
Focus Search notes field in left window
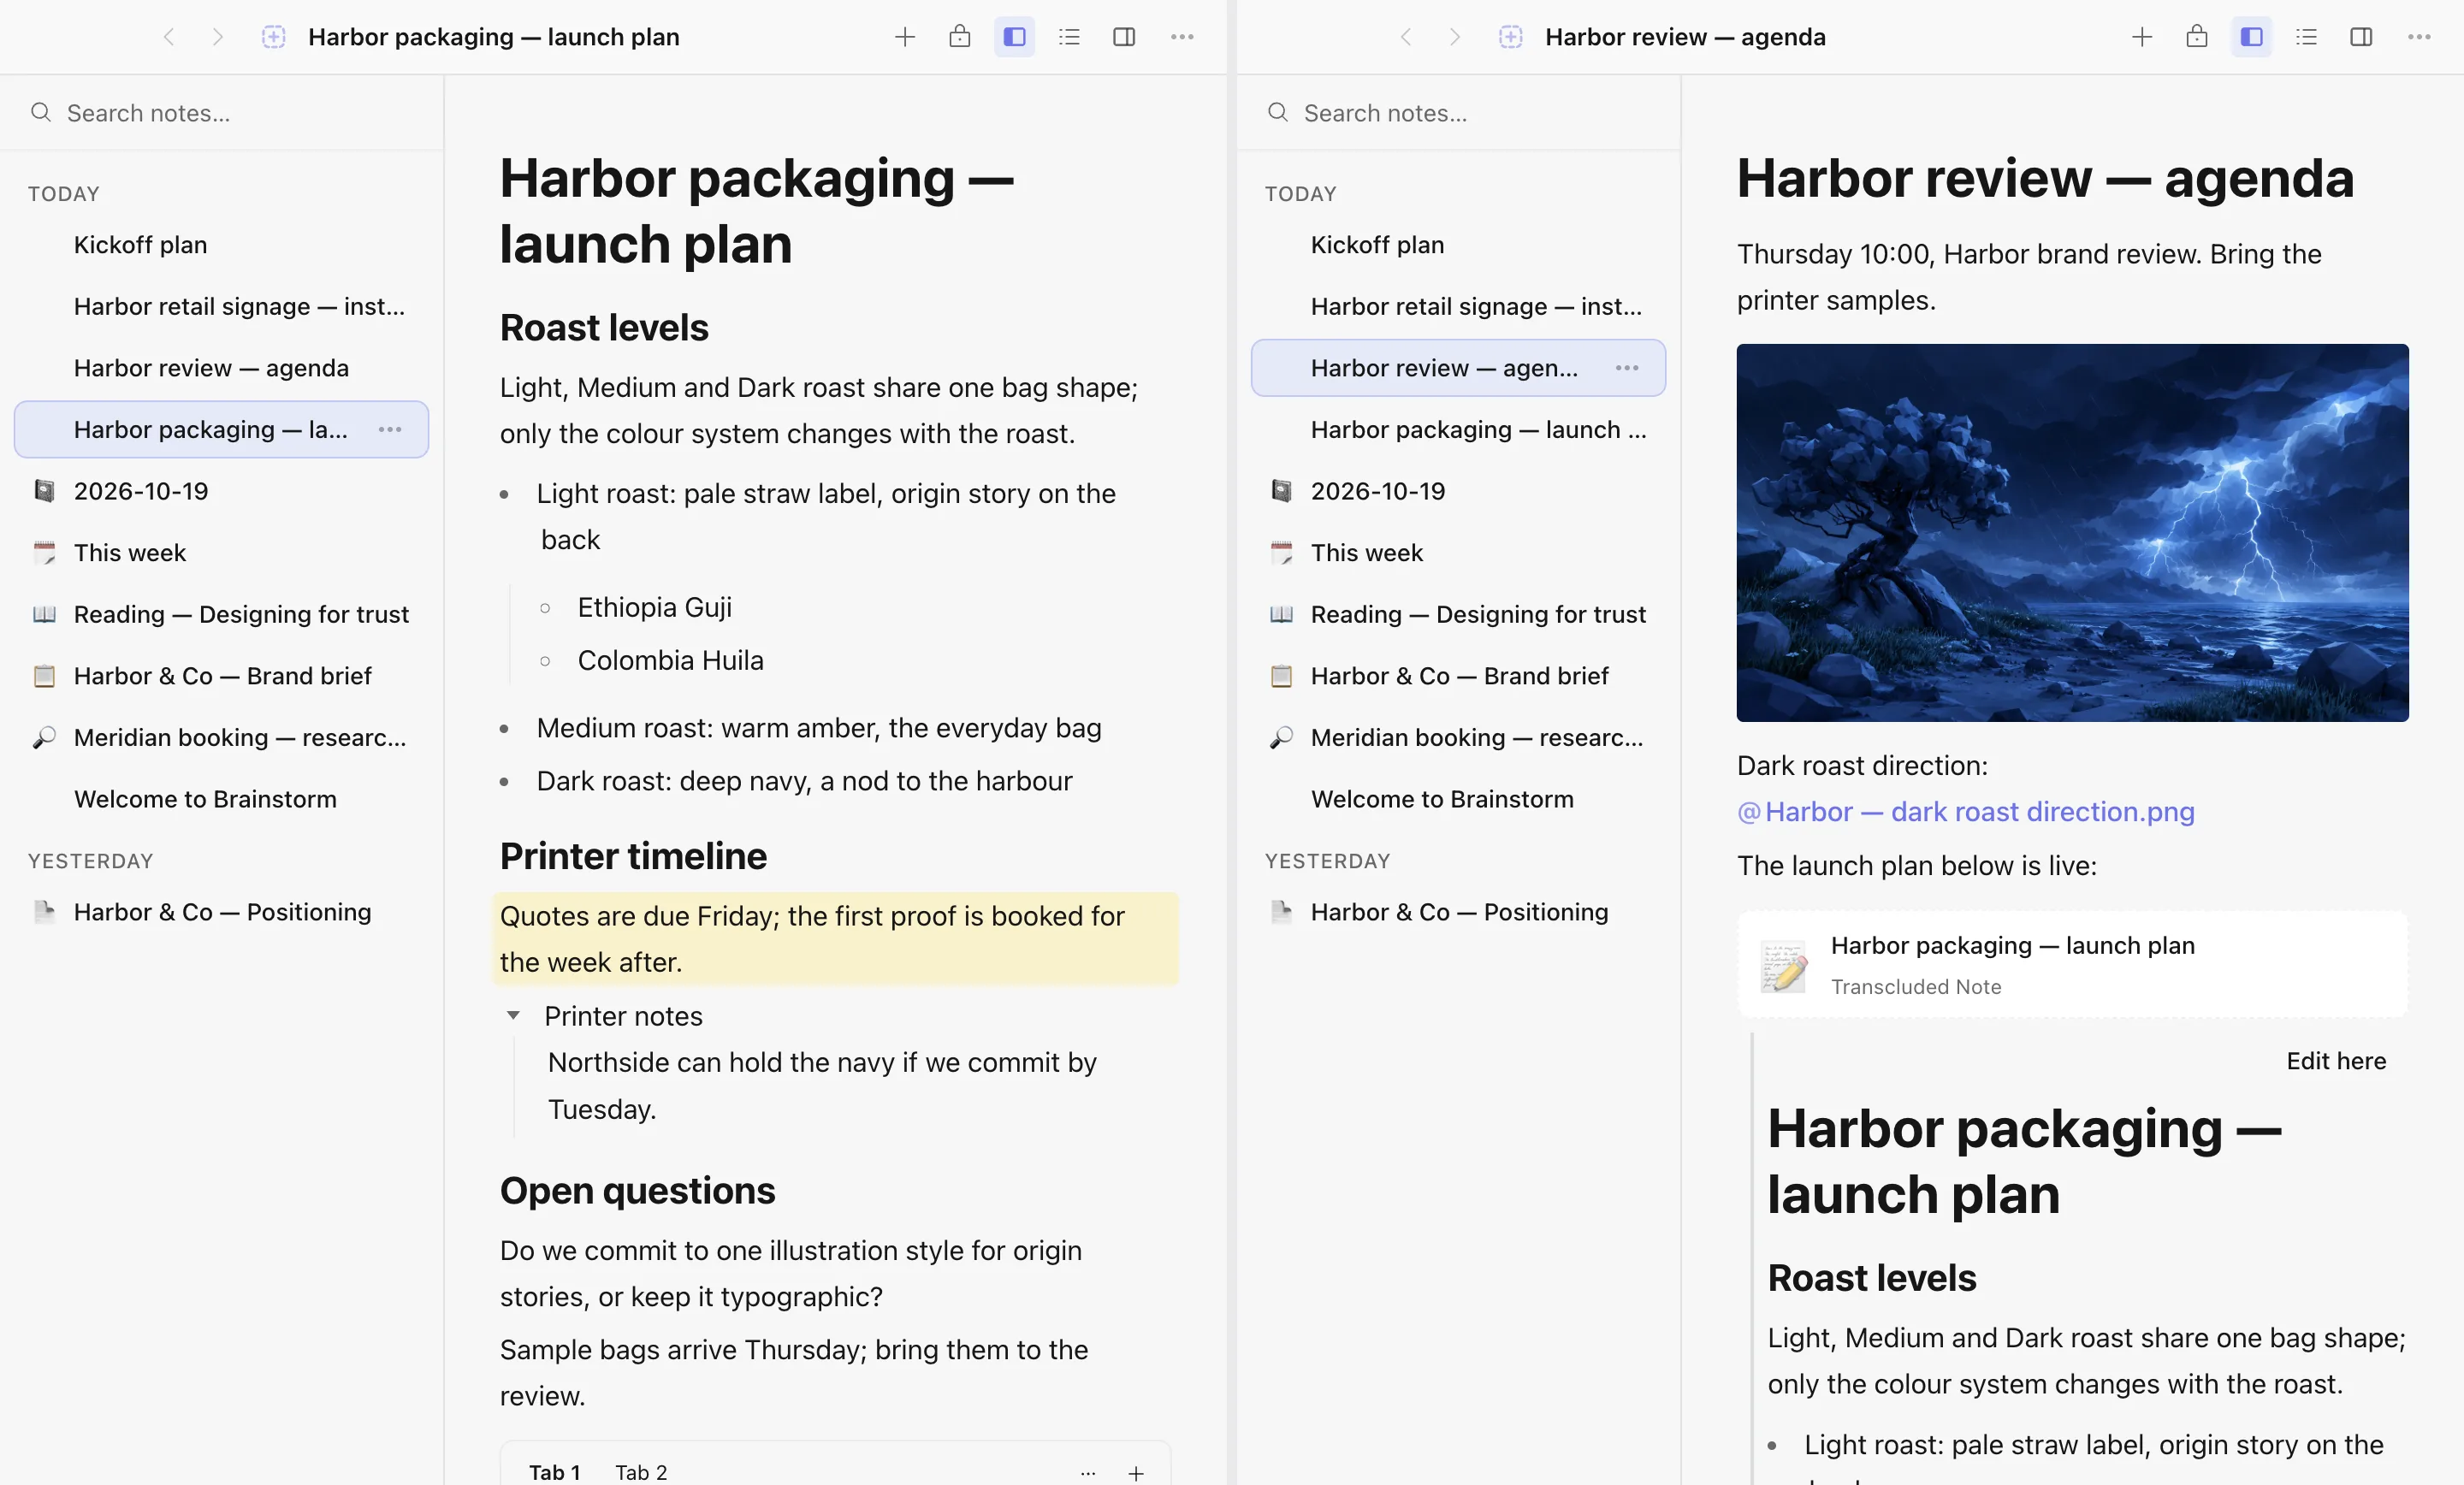pos(222,113)
